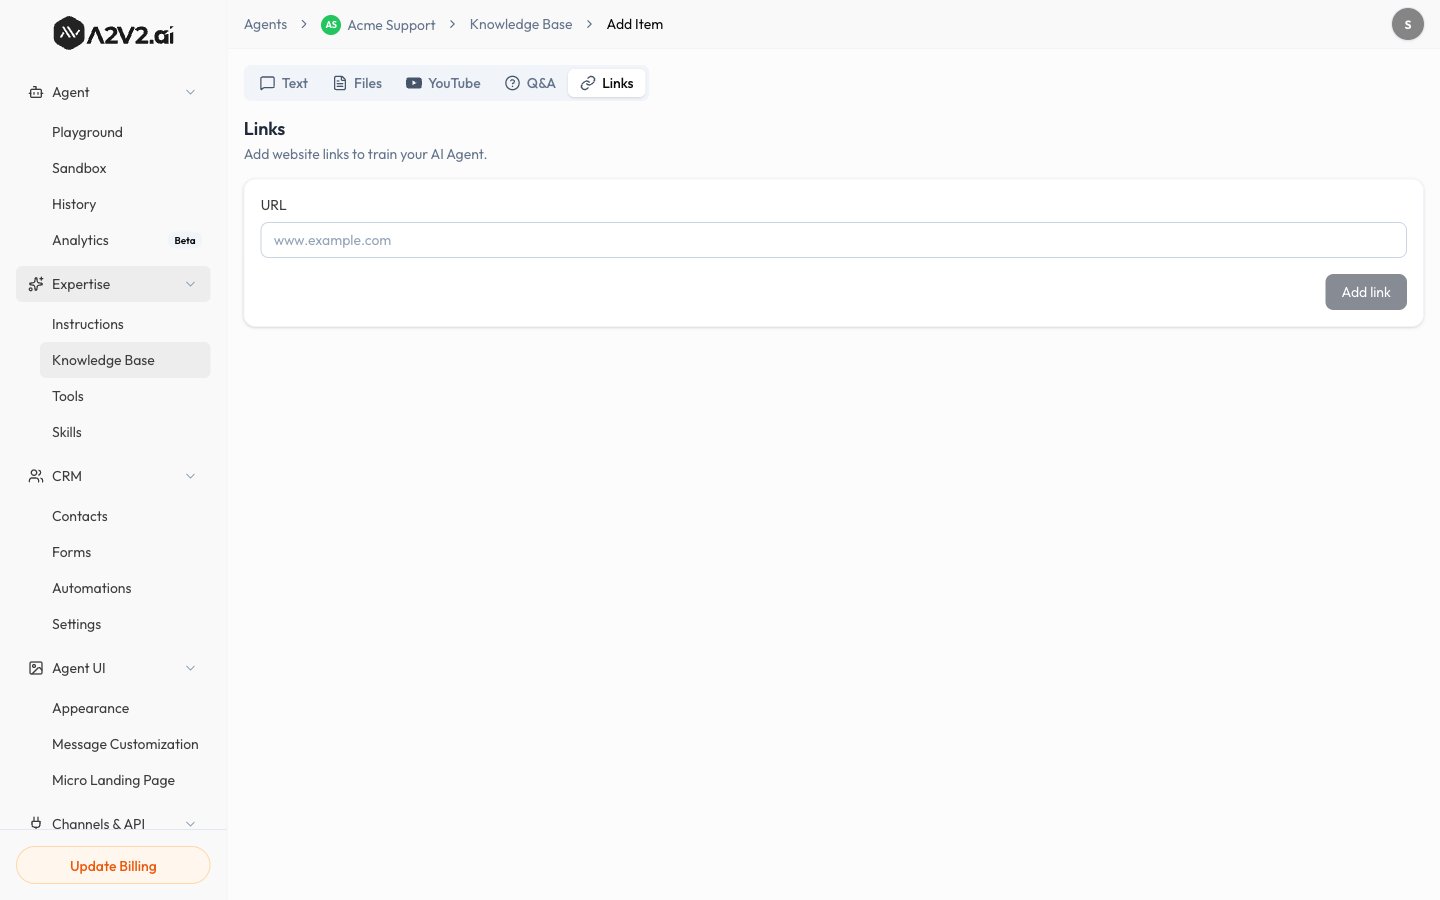Click the Update Billing button

tap(113, 866)
